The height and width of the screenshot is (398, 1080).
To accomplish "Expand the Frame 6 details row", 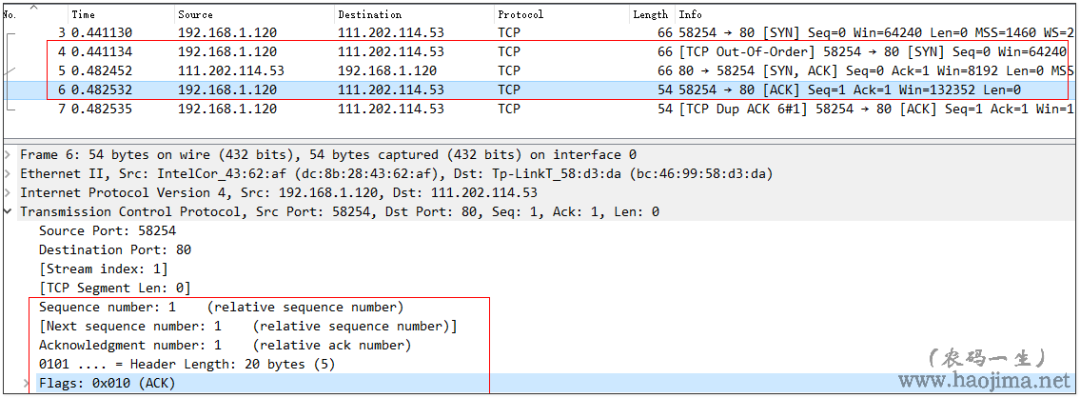I will [8, 154].
